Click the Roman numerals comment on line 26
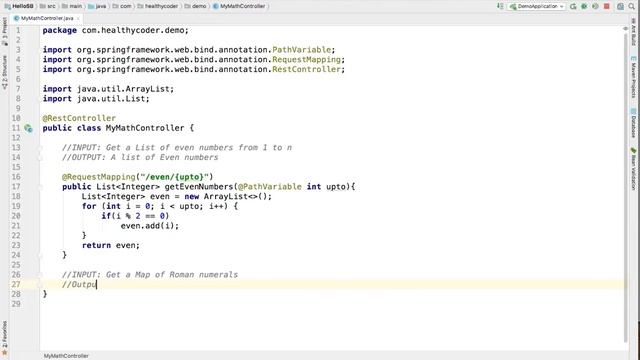 point(150,275)
